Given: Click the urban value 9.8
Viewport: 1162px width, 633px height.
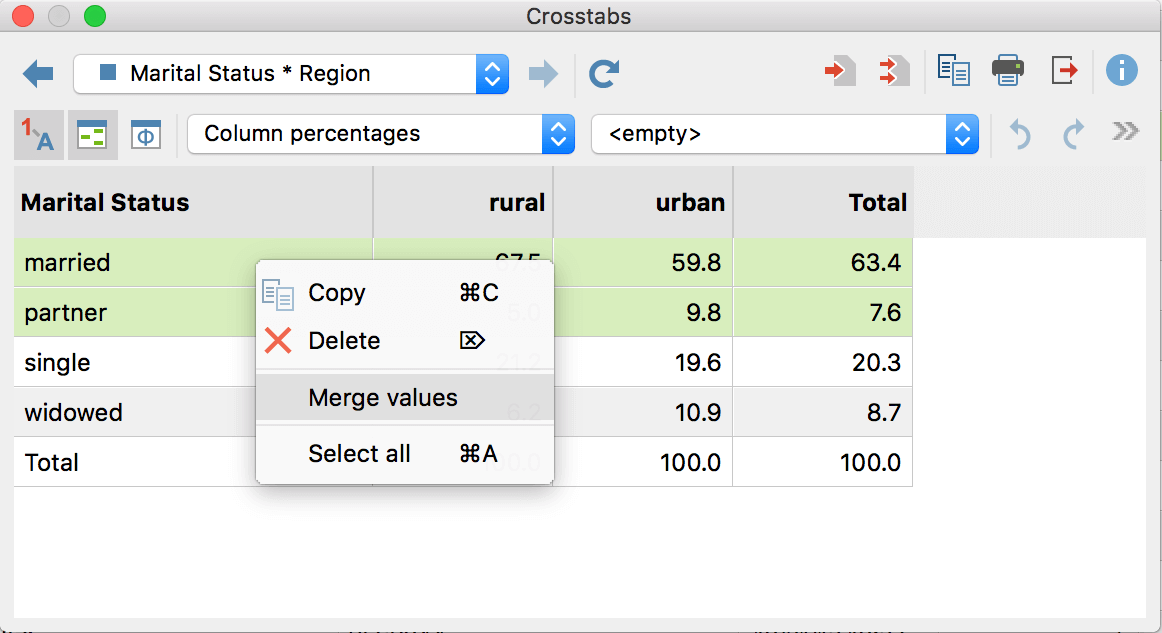Looking at the screenshot, I should coord(703,313).
